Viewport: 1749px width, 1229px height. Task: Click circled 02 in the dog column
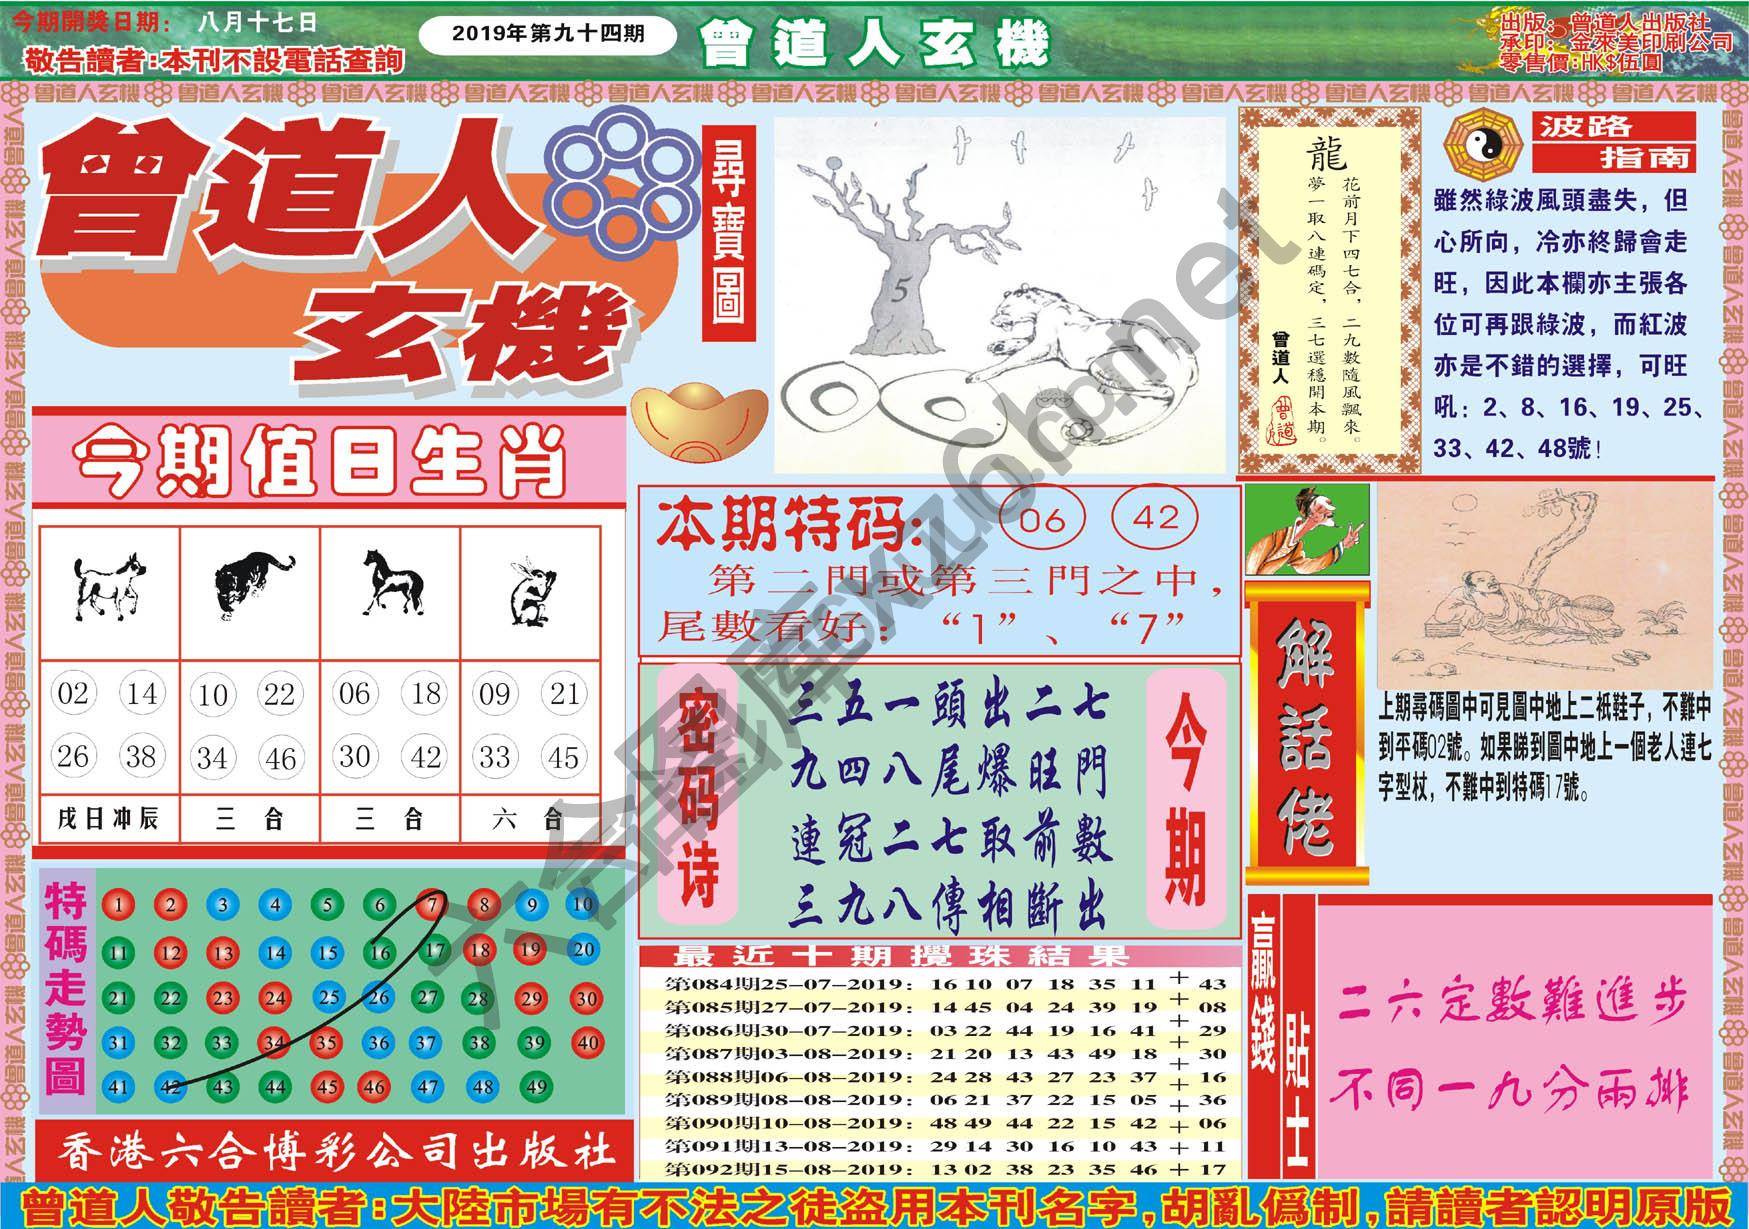73,693
